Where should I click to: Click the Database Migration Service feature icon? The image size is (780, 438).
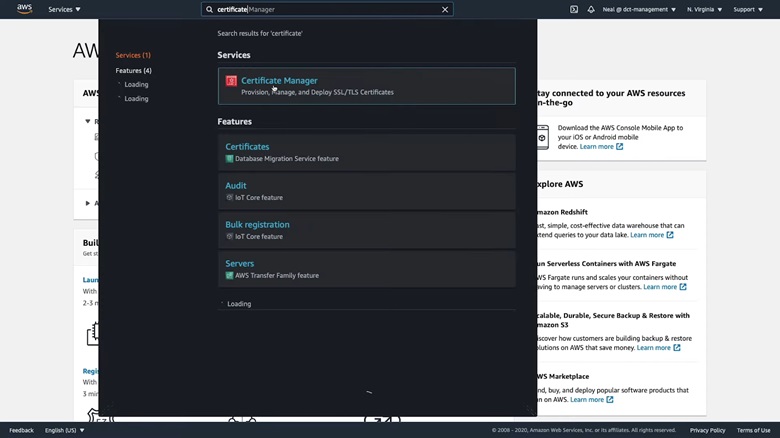pos(229,159)
